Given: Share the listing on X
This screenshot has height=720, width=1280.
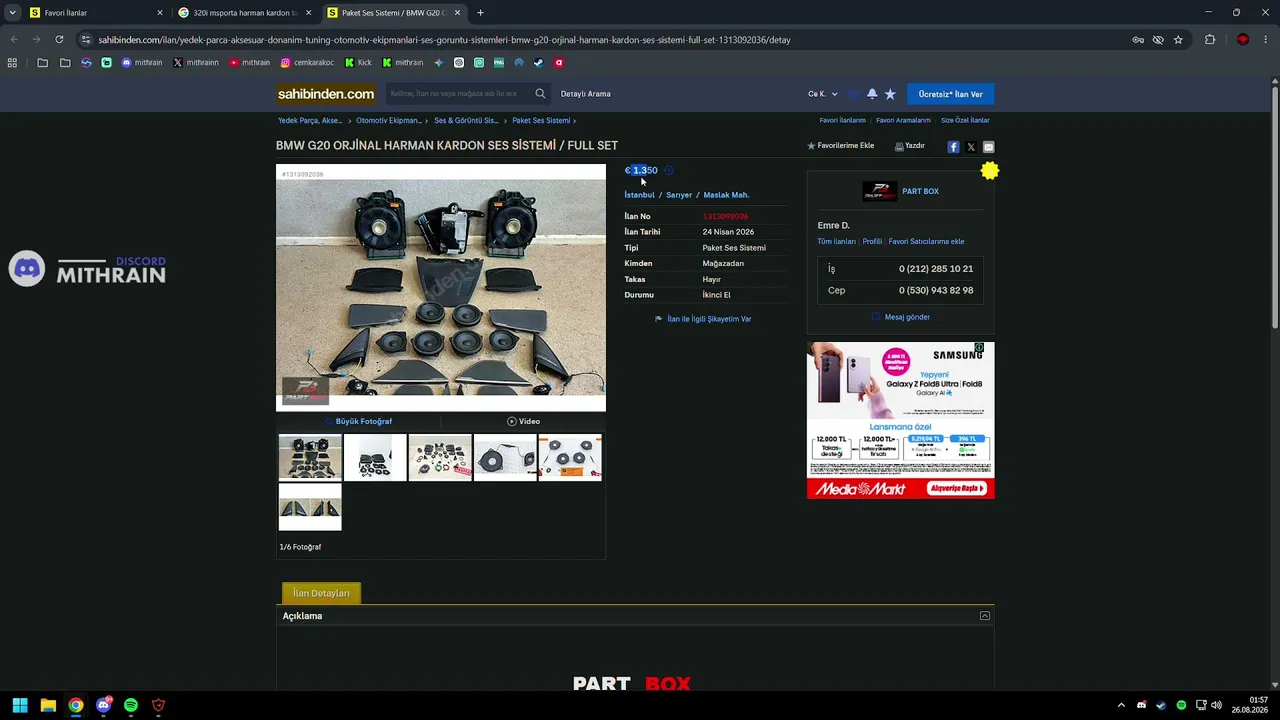Looking at the screenshot, I should pyautogui.click(x=971, y=147).
